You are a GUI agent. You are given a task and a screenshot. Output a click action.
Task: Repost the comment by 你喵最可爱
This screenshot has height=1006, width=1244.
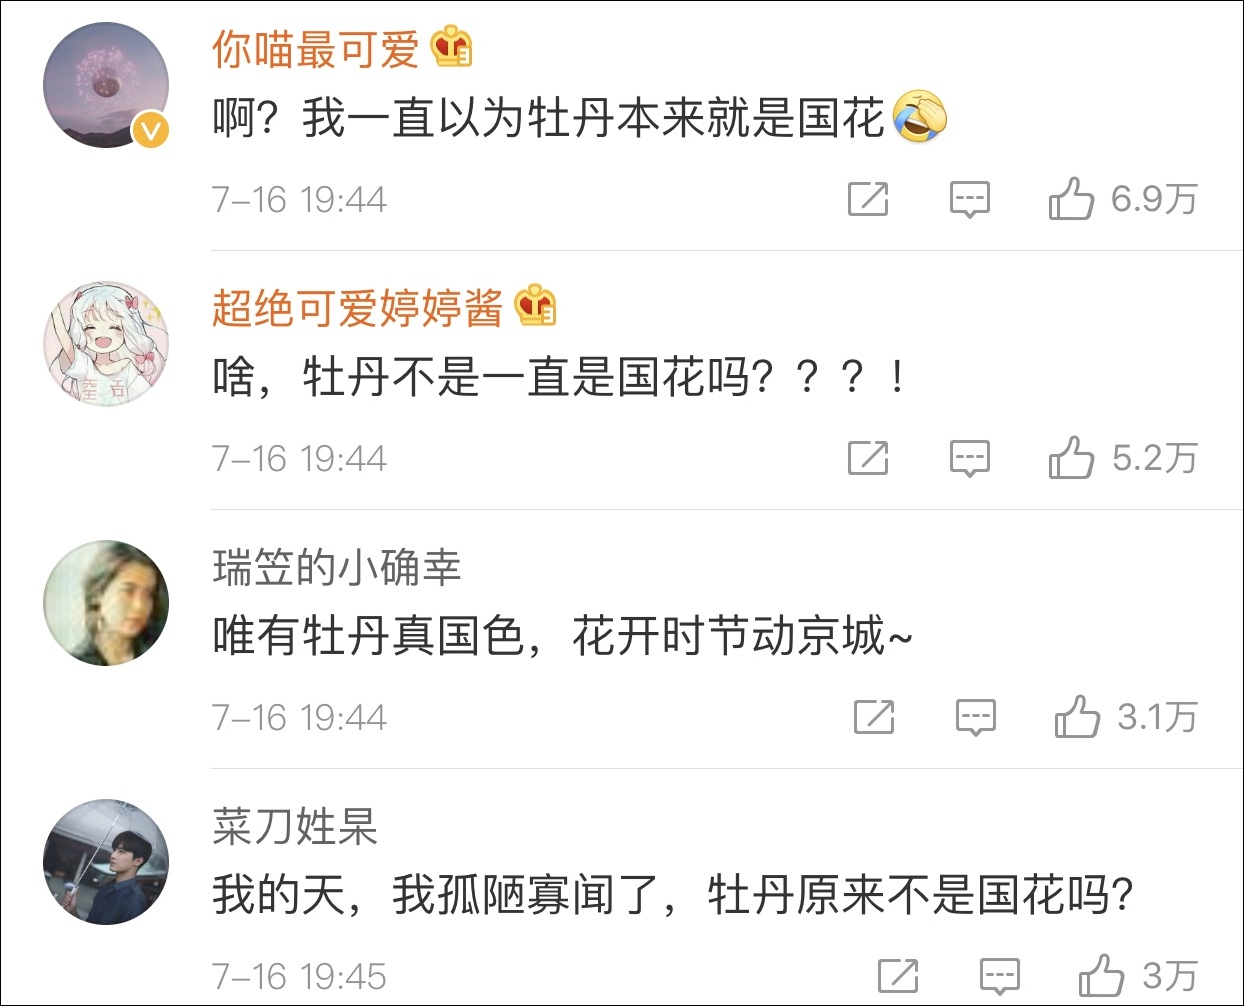coord(867,200)
